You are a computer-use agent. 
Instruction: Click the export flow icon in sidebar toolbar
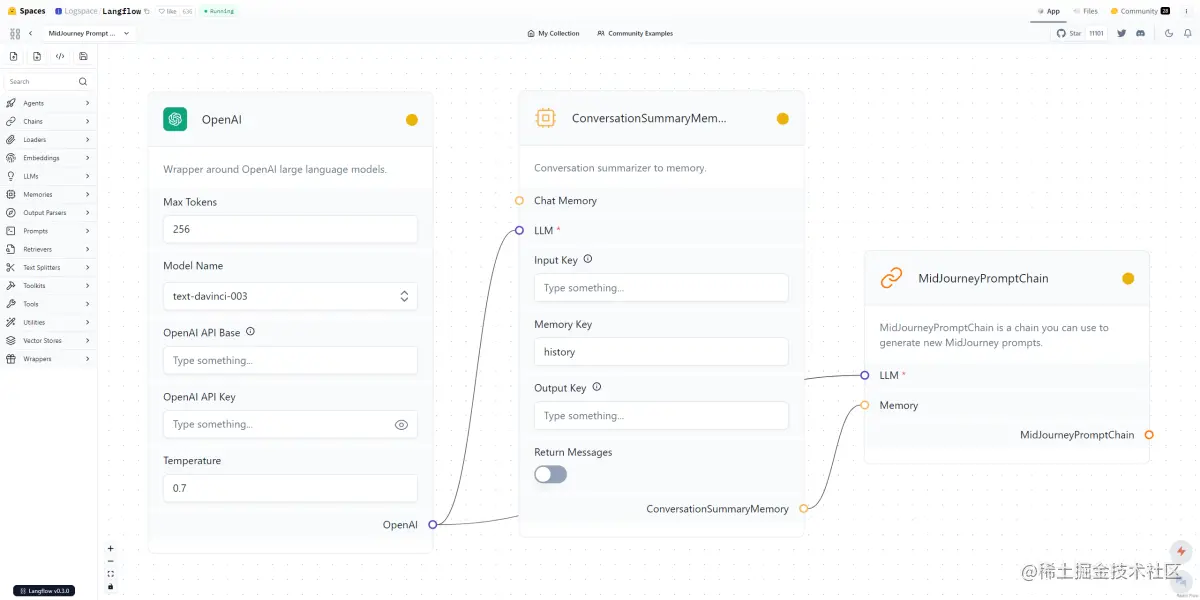tap(37, 56)
